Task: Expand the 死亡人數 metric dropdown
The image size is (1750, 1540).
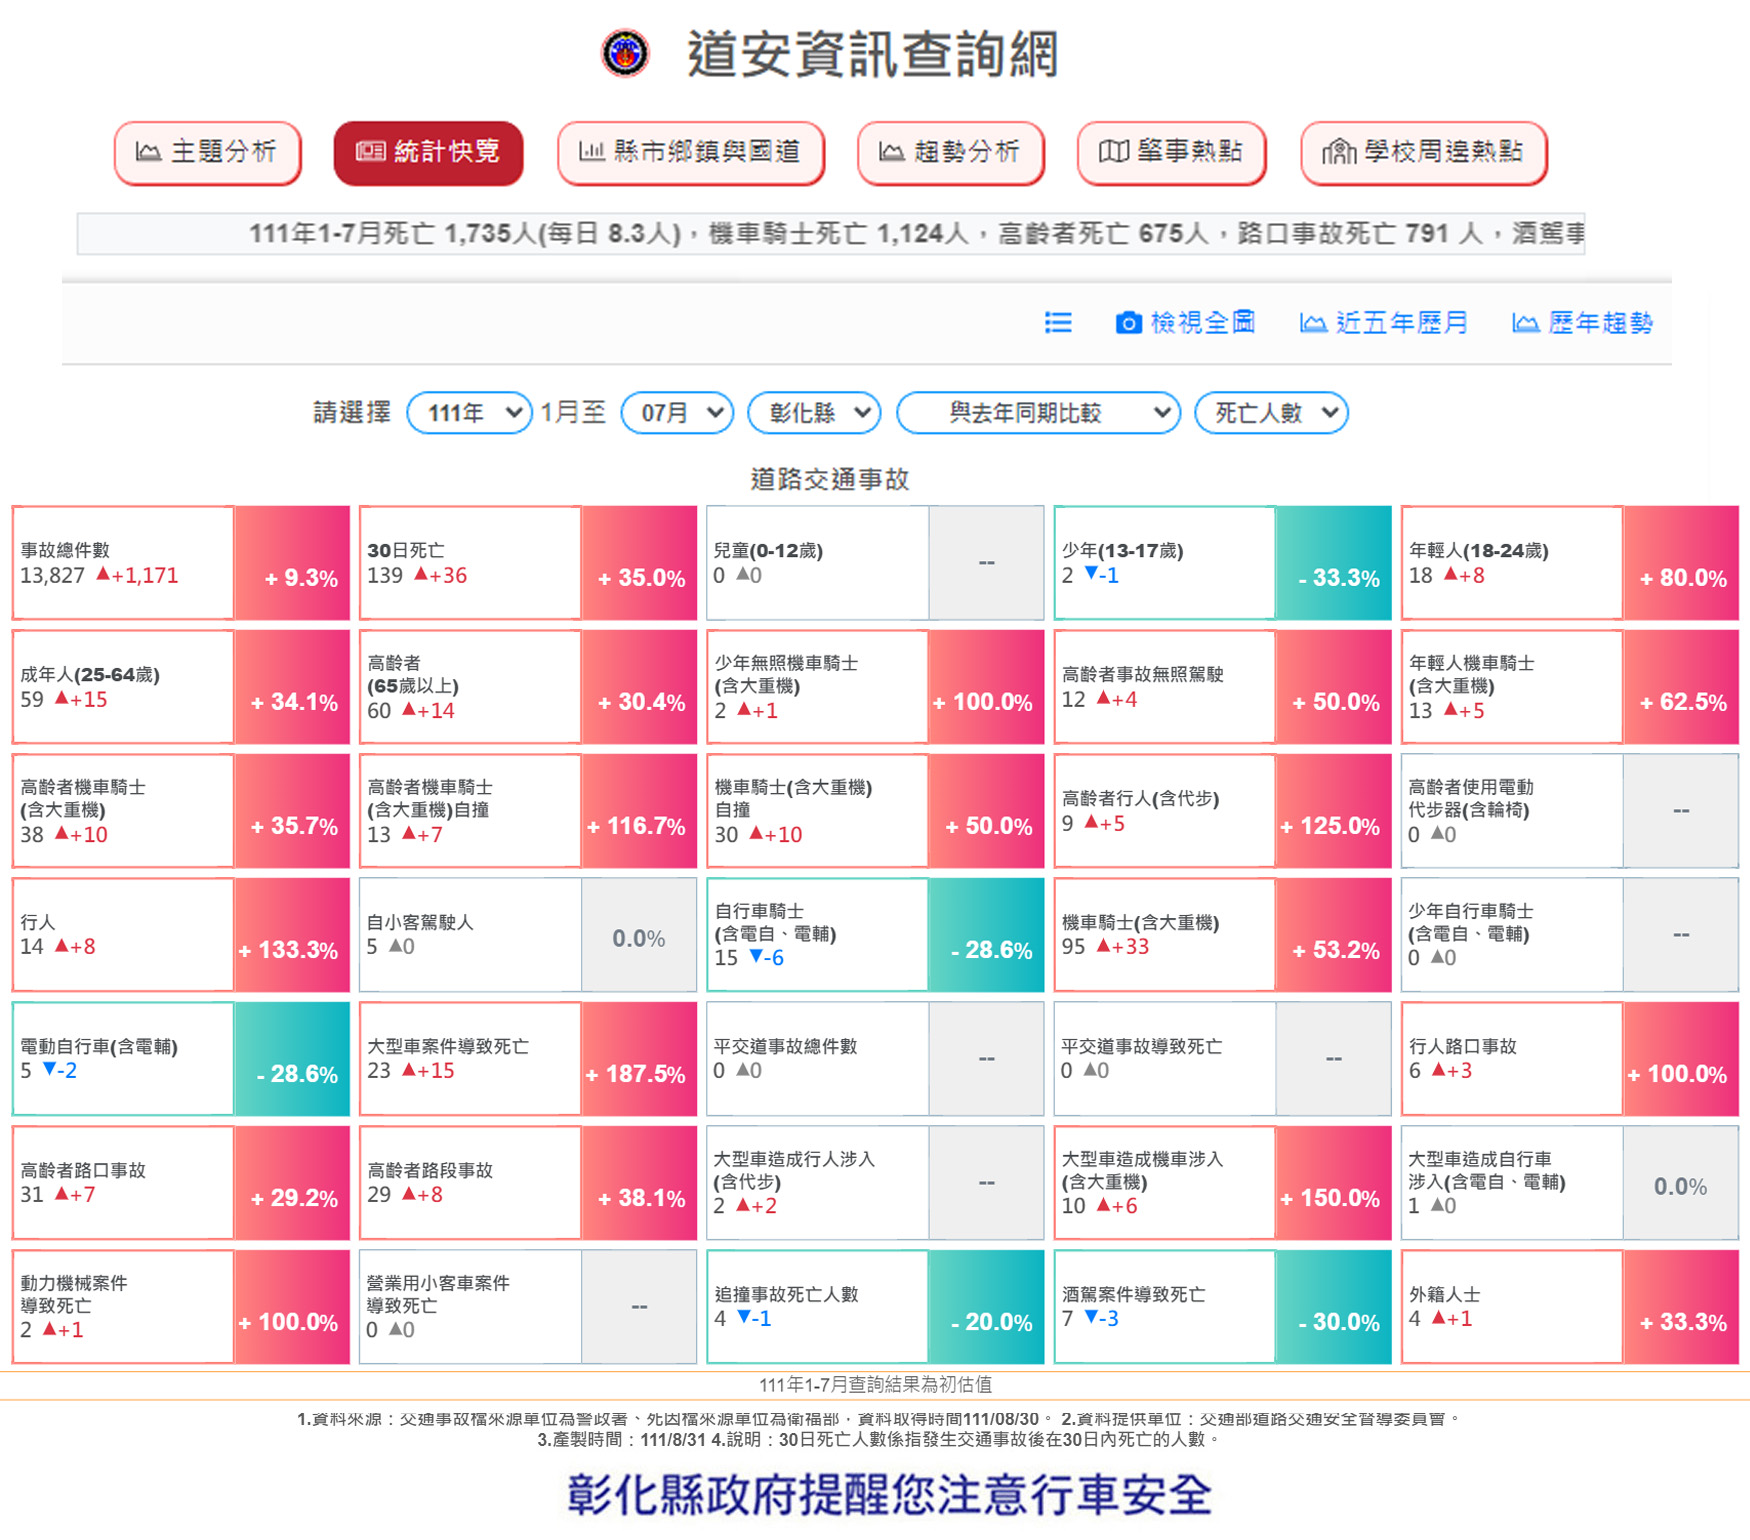Action: click(1271, 413)
